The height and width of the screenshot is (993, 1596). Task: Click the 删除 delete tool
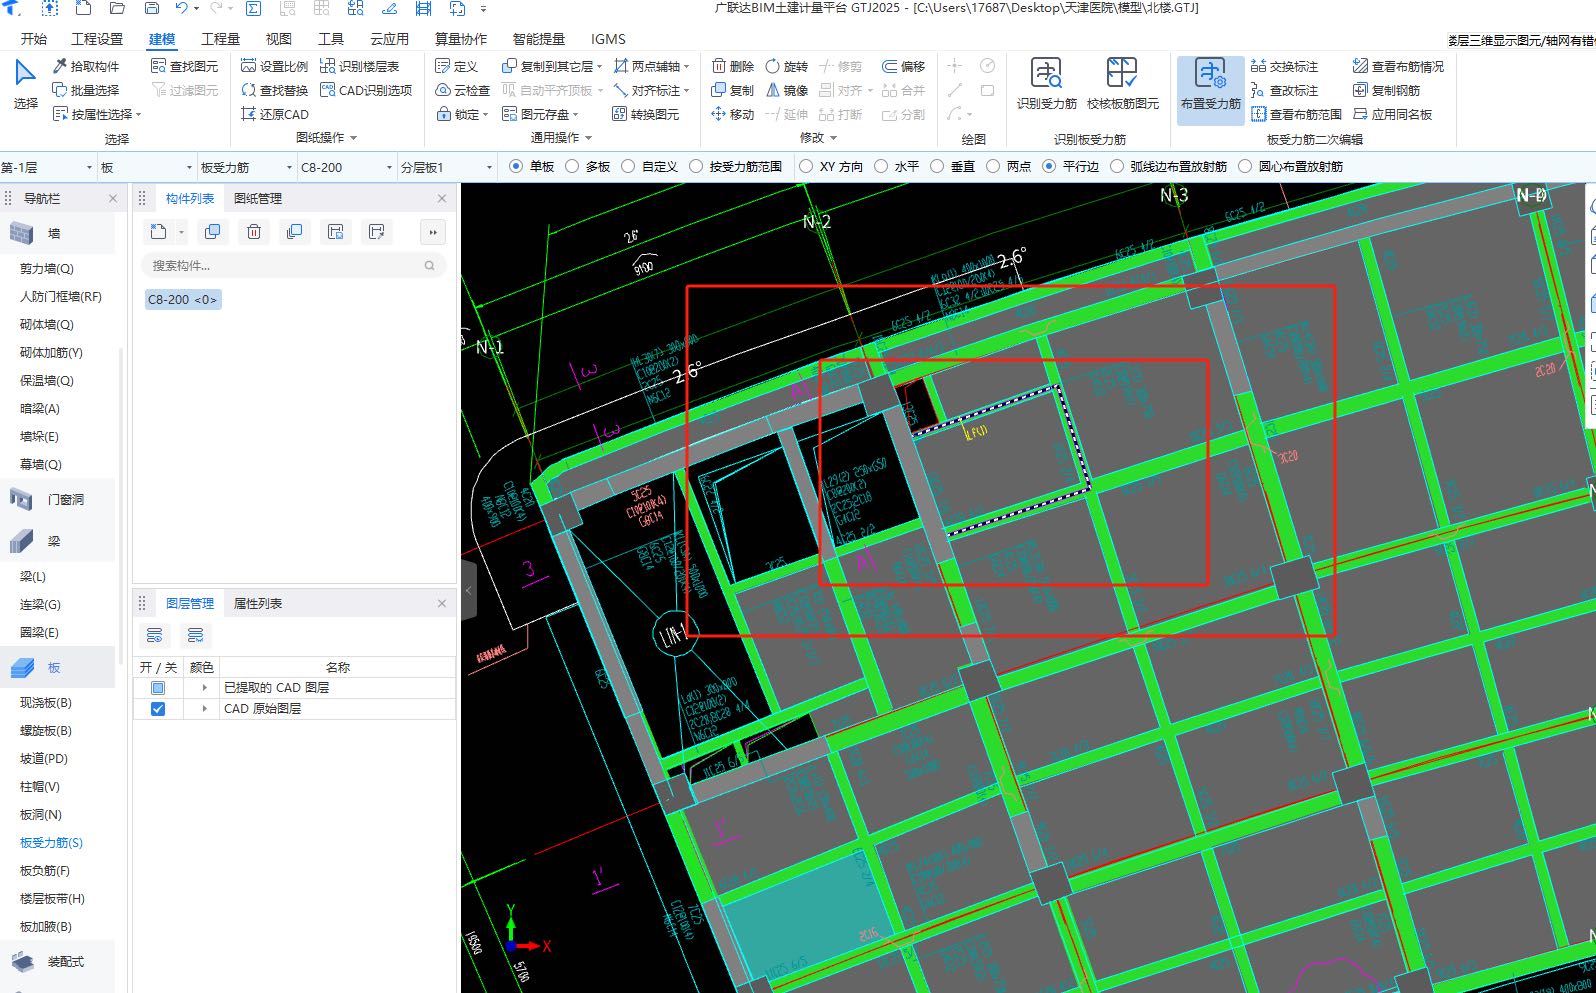click(x=733, y=66)
